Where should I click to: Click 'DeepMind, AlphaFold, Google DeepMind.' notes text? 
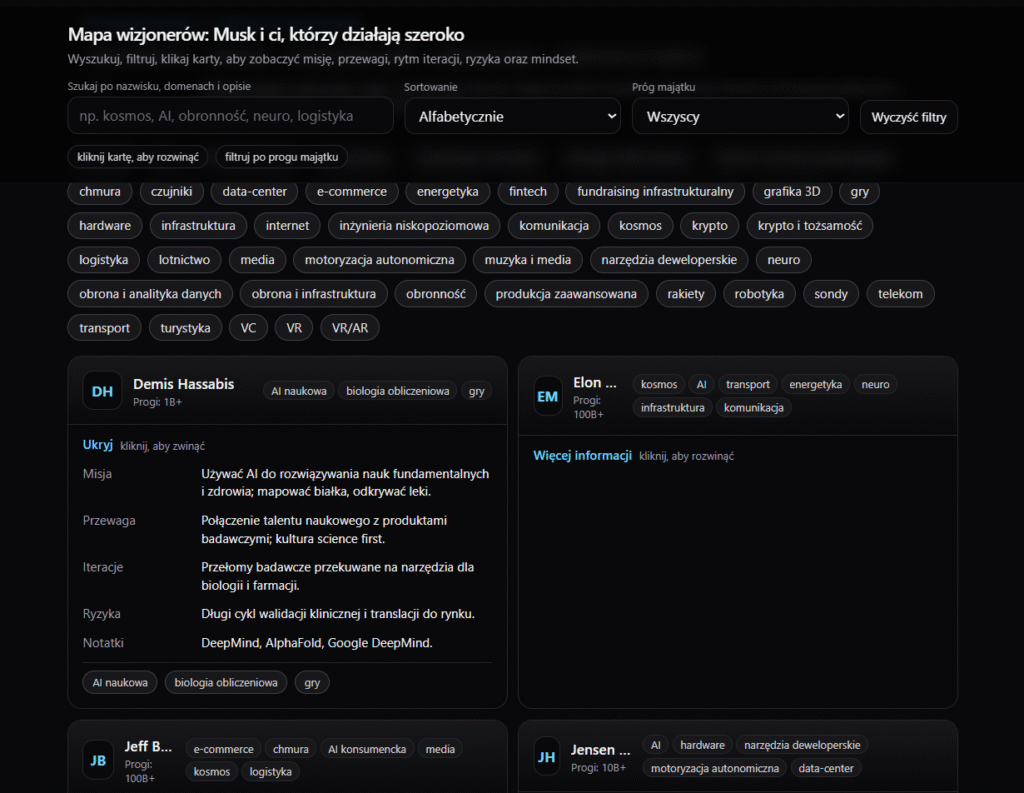point(317,643)
